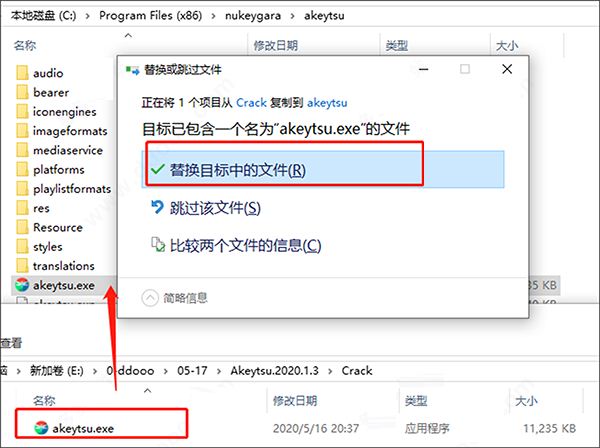600x448 pixels.
Task: Click Program Files (x86) in address path
Action: pyautogui.click(x=150, y=15)
